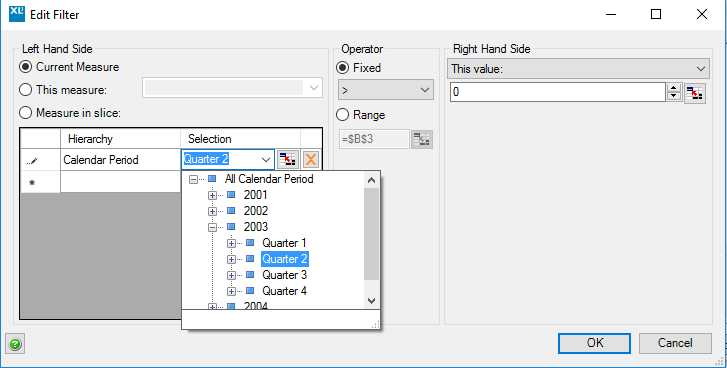Select the Fixed operator radio button
727x368 pixels.
pyautogui.click(x=342, y=68)
